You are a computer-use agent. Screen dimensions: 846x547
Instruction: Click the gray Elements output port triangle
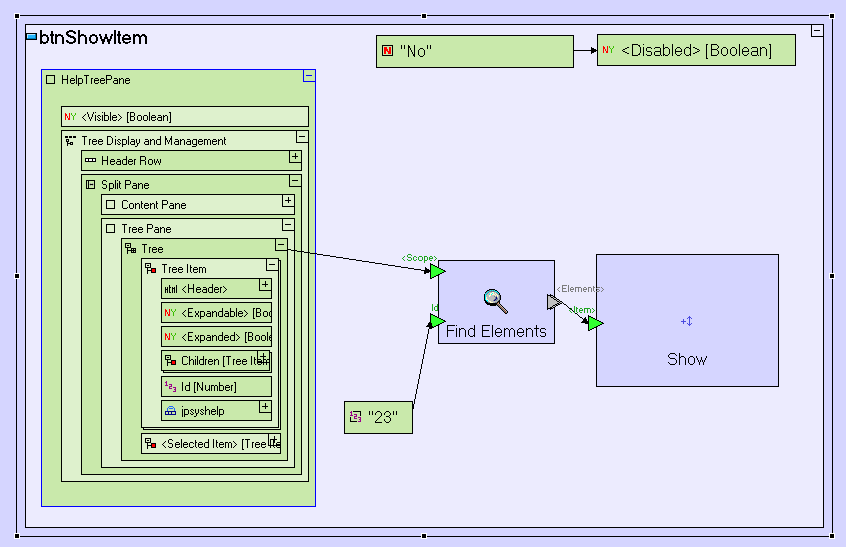click(x=554, y=302)
